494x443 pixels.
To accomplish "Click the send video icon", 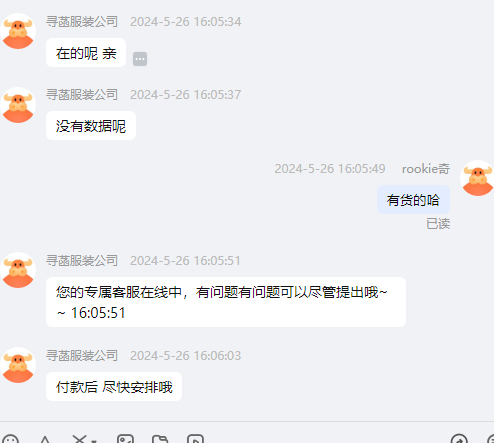I will tap(195, 440).
